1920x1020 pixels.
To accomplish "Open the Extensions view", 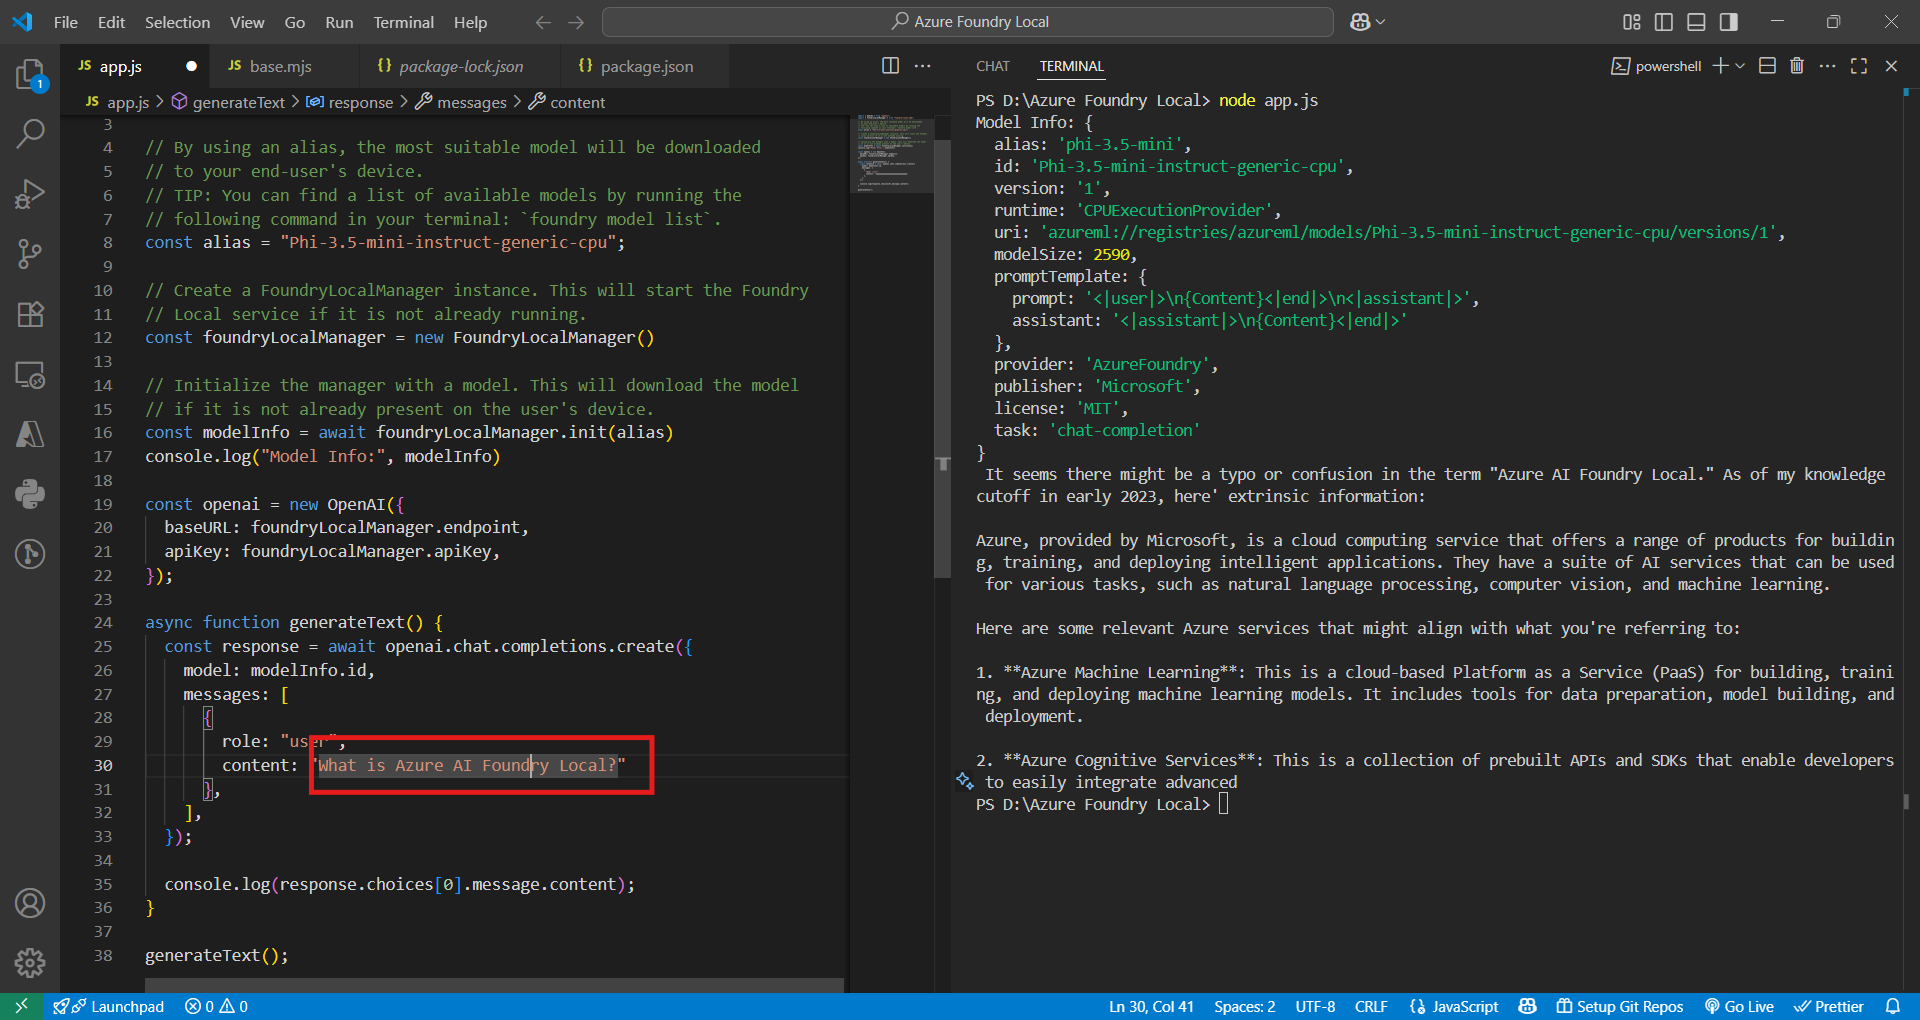I will click(30, 314).
